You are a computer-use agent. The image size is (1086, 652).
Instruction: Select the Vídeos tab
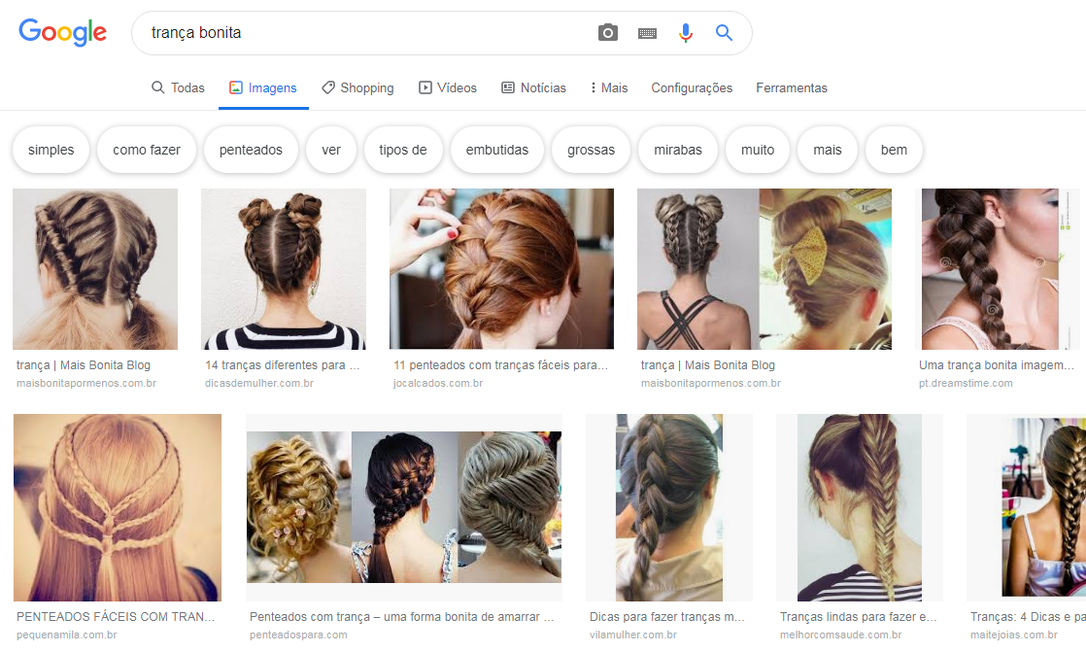pos(447,88)
